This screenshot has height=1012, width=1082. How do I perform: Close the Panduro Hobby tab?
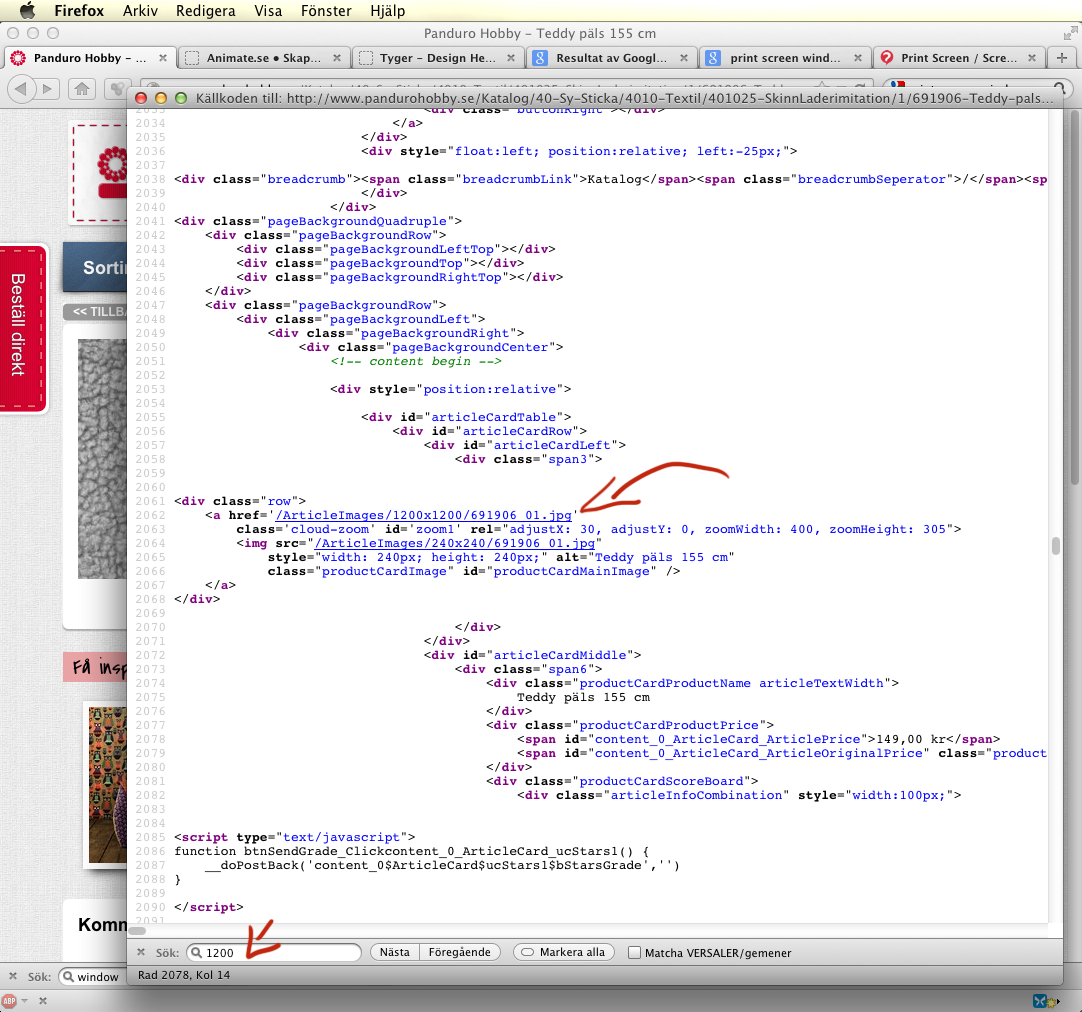163,58
